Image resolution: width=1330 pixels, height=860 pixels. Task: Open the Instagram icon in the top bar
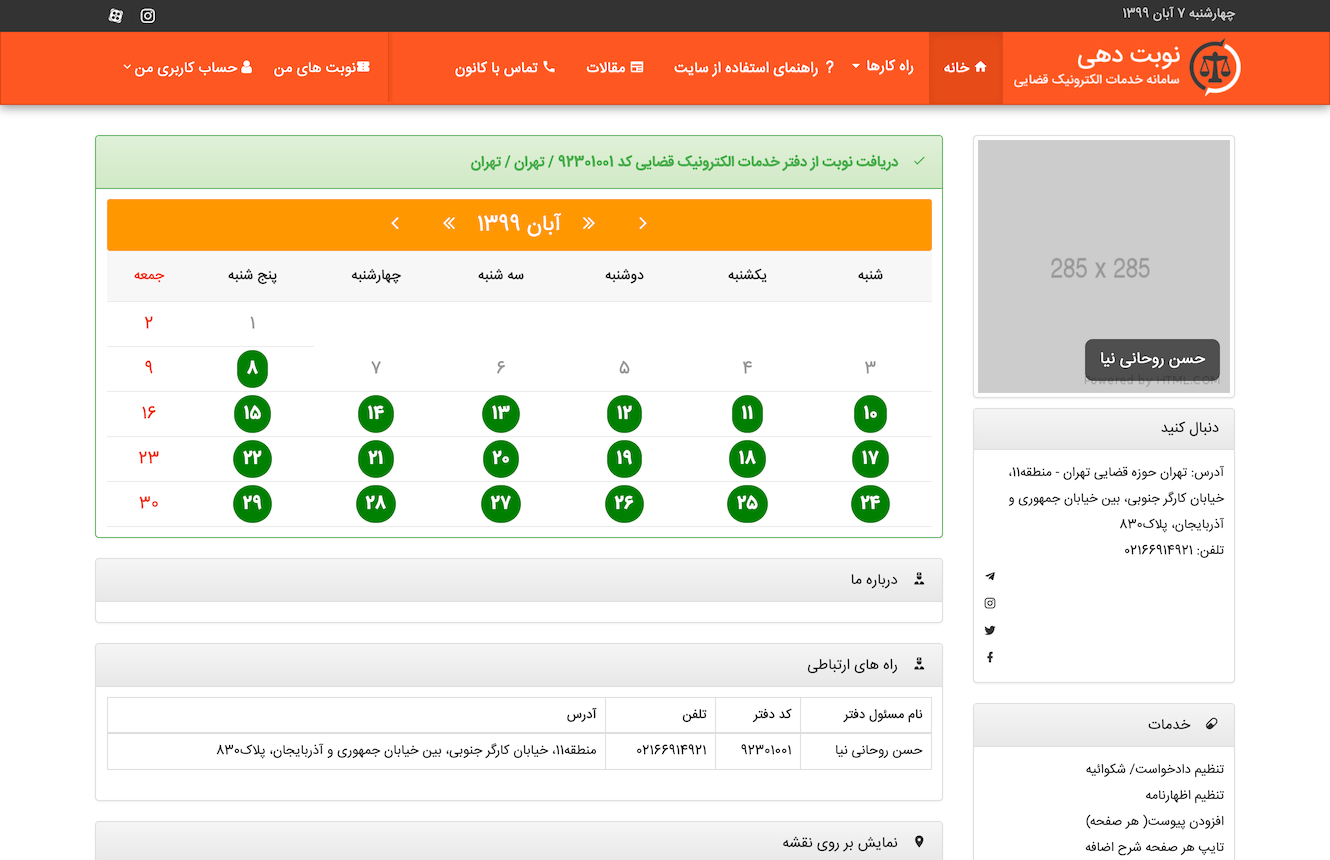(148, 15)
